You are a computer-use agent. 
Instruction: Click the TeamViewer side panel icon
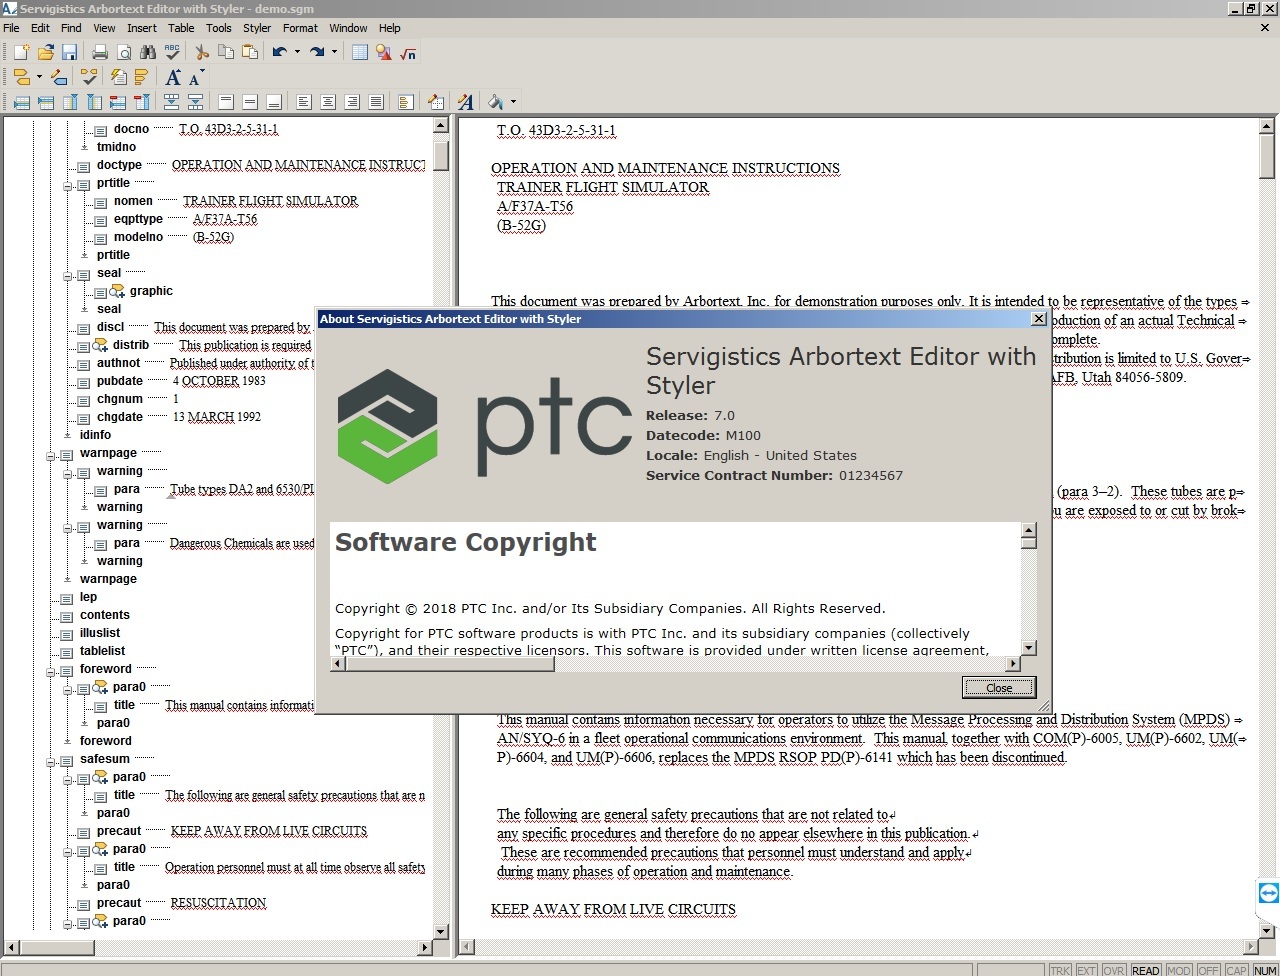(x=1268, y=893)
